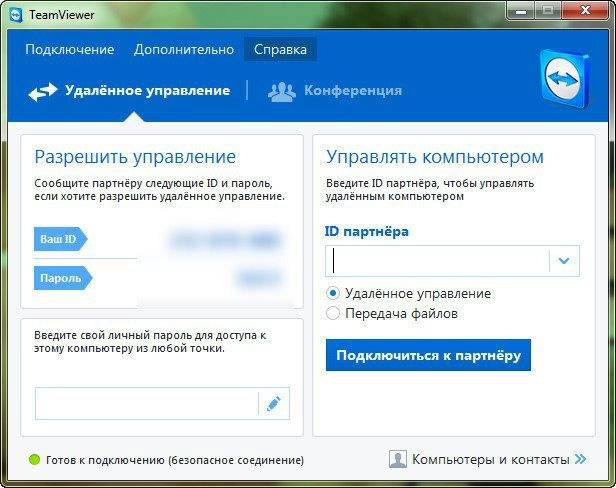Open the Справка menu

point(280,50)
